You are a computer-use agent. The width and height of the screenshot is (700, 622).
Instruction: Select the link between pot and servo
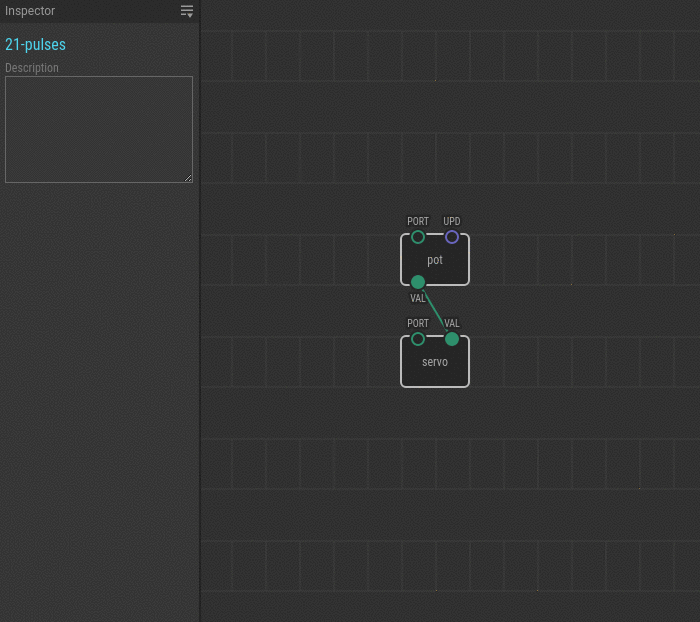[x=435, y=311]
